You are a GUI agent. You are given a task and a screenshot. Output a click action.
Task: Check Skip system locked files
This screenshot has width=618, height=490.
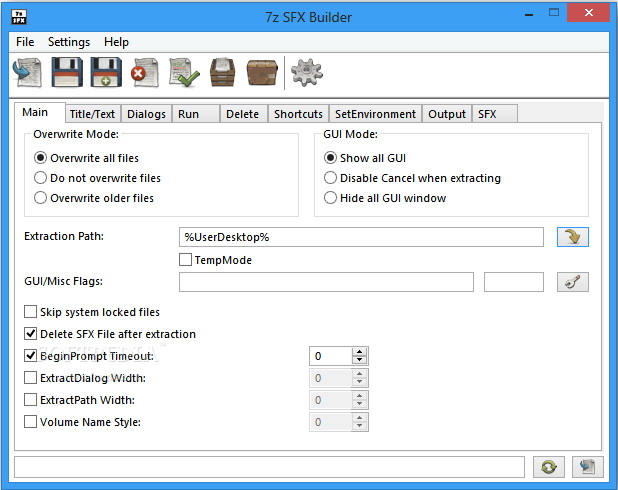30,312
